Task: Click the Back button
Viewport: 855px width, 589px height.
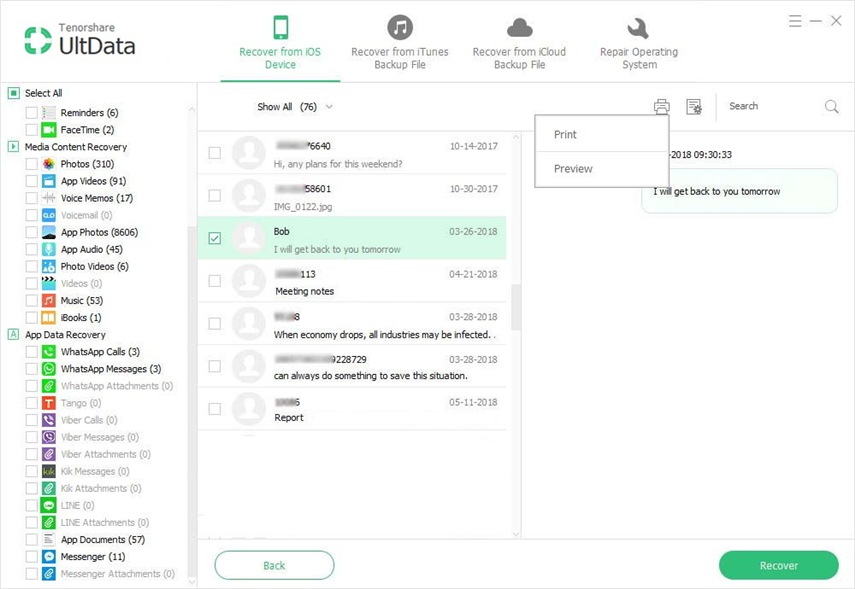Action: tap(274, 565)
